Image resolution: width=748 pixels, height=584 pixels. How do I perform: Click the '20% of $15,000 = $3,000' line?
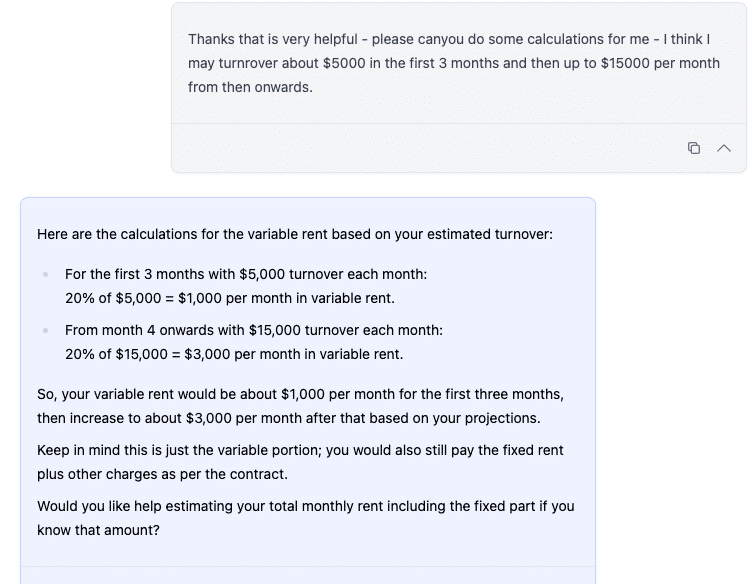click(x=234, y=354)
